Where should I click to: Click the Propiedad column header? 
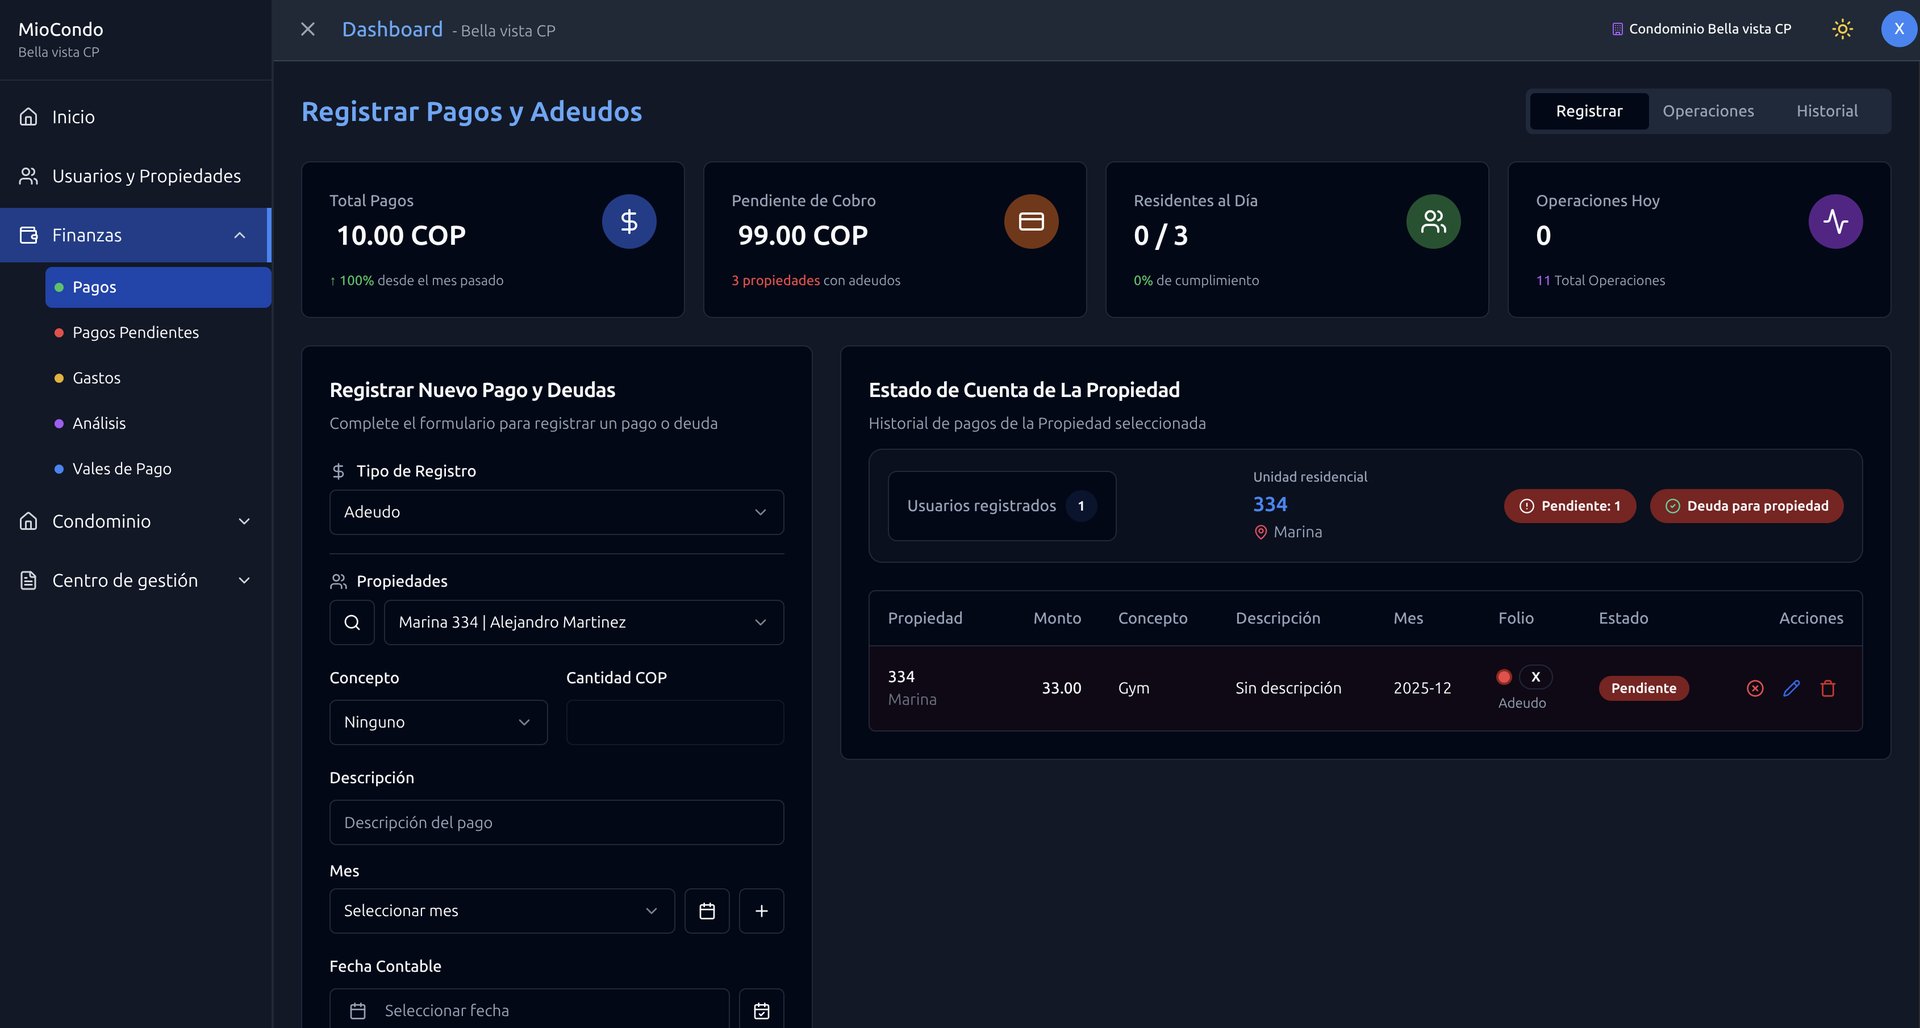point(925,618)
